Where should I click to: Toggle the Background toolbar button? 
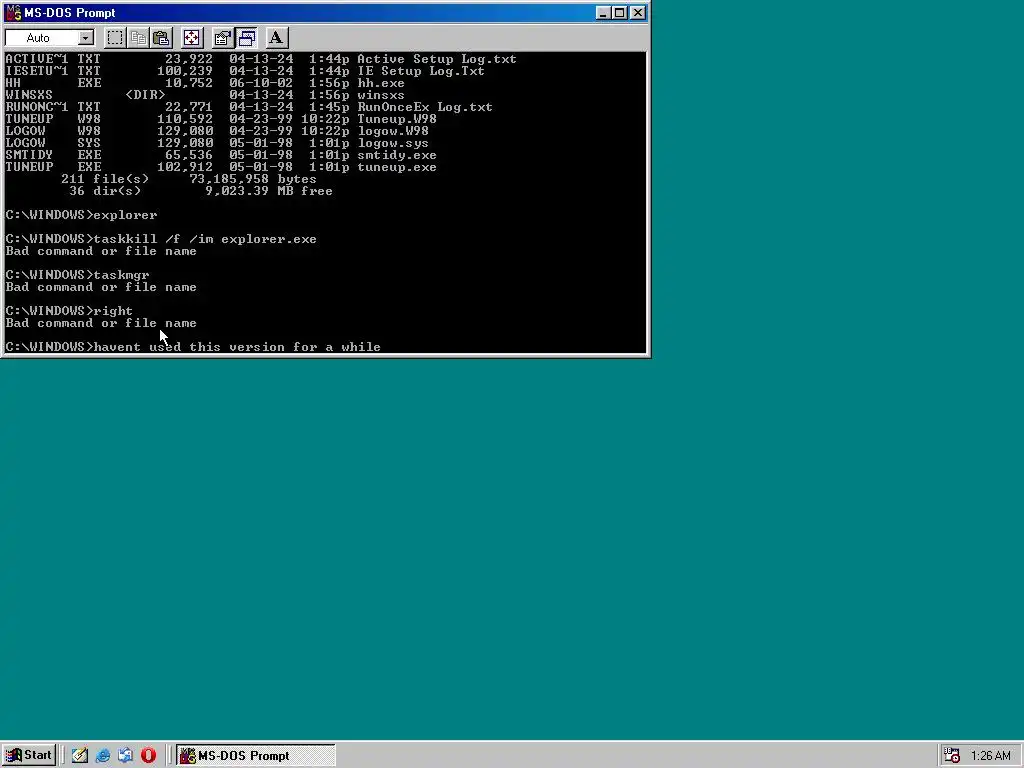coord(246,38)
